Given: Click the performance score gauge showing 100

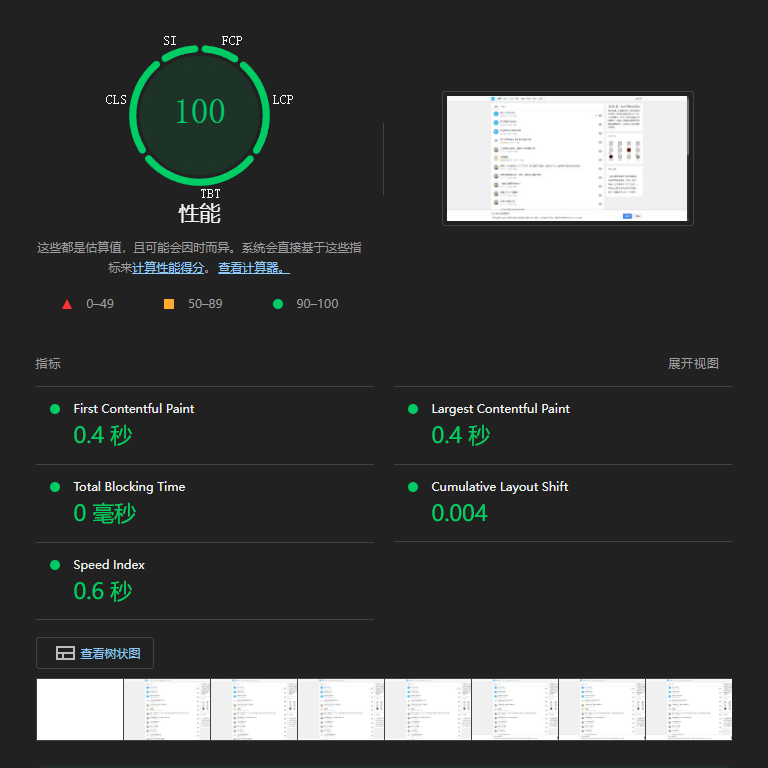Looking at the screenshot, I should [x=200, y=112].
